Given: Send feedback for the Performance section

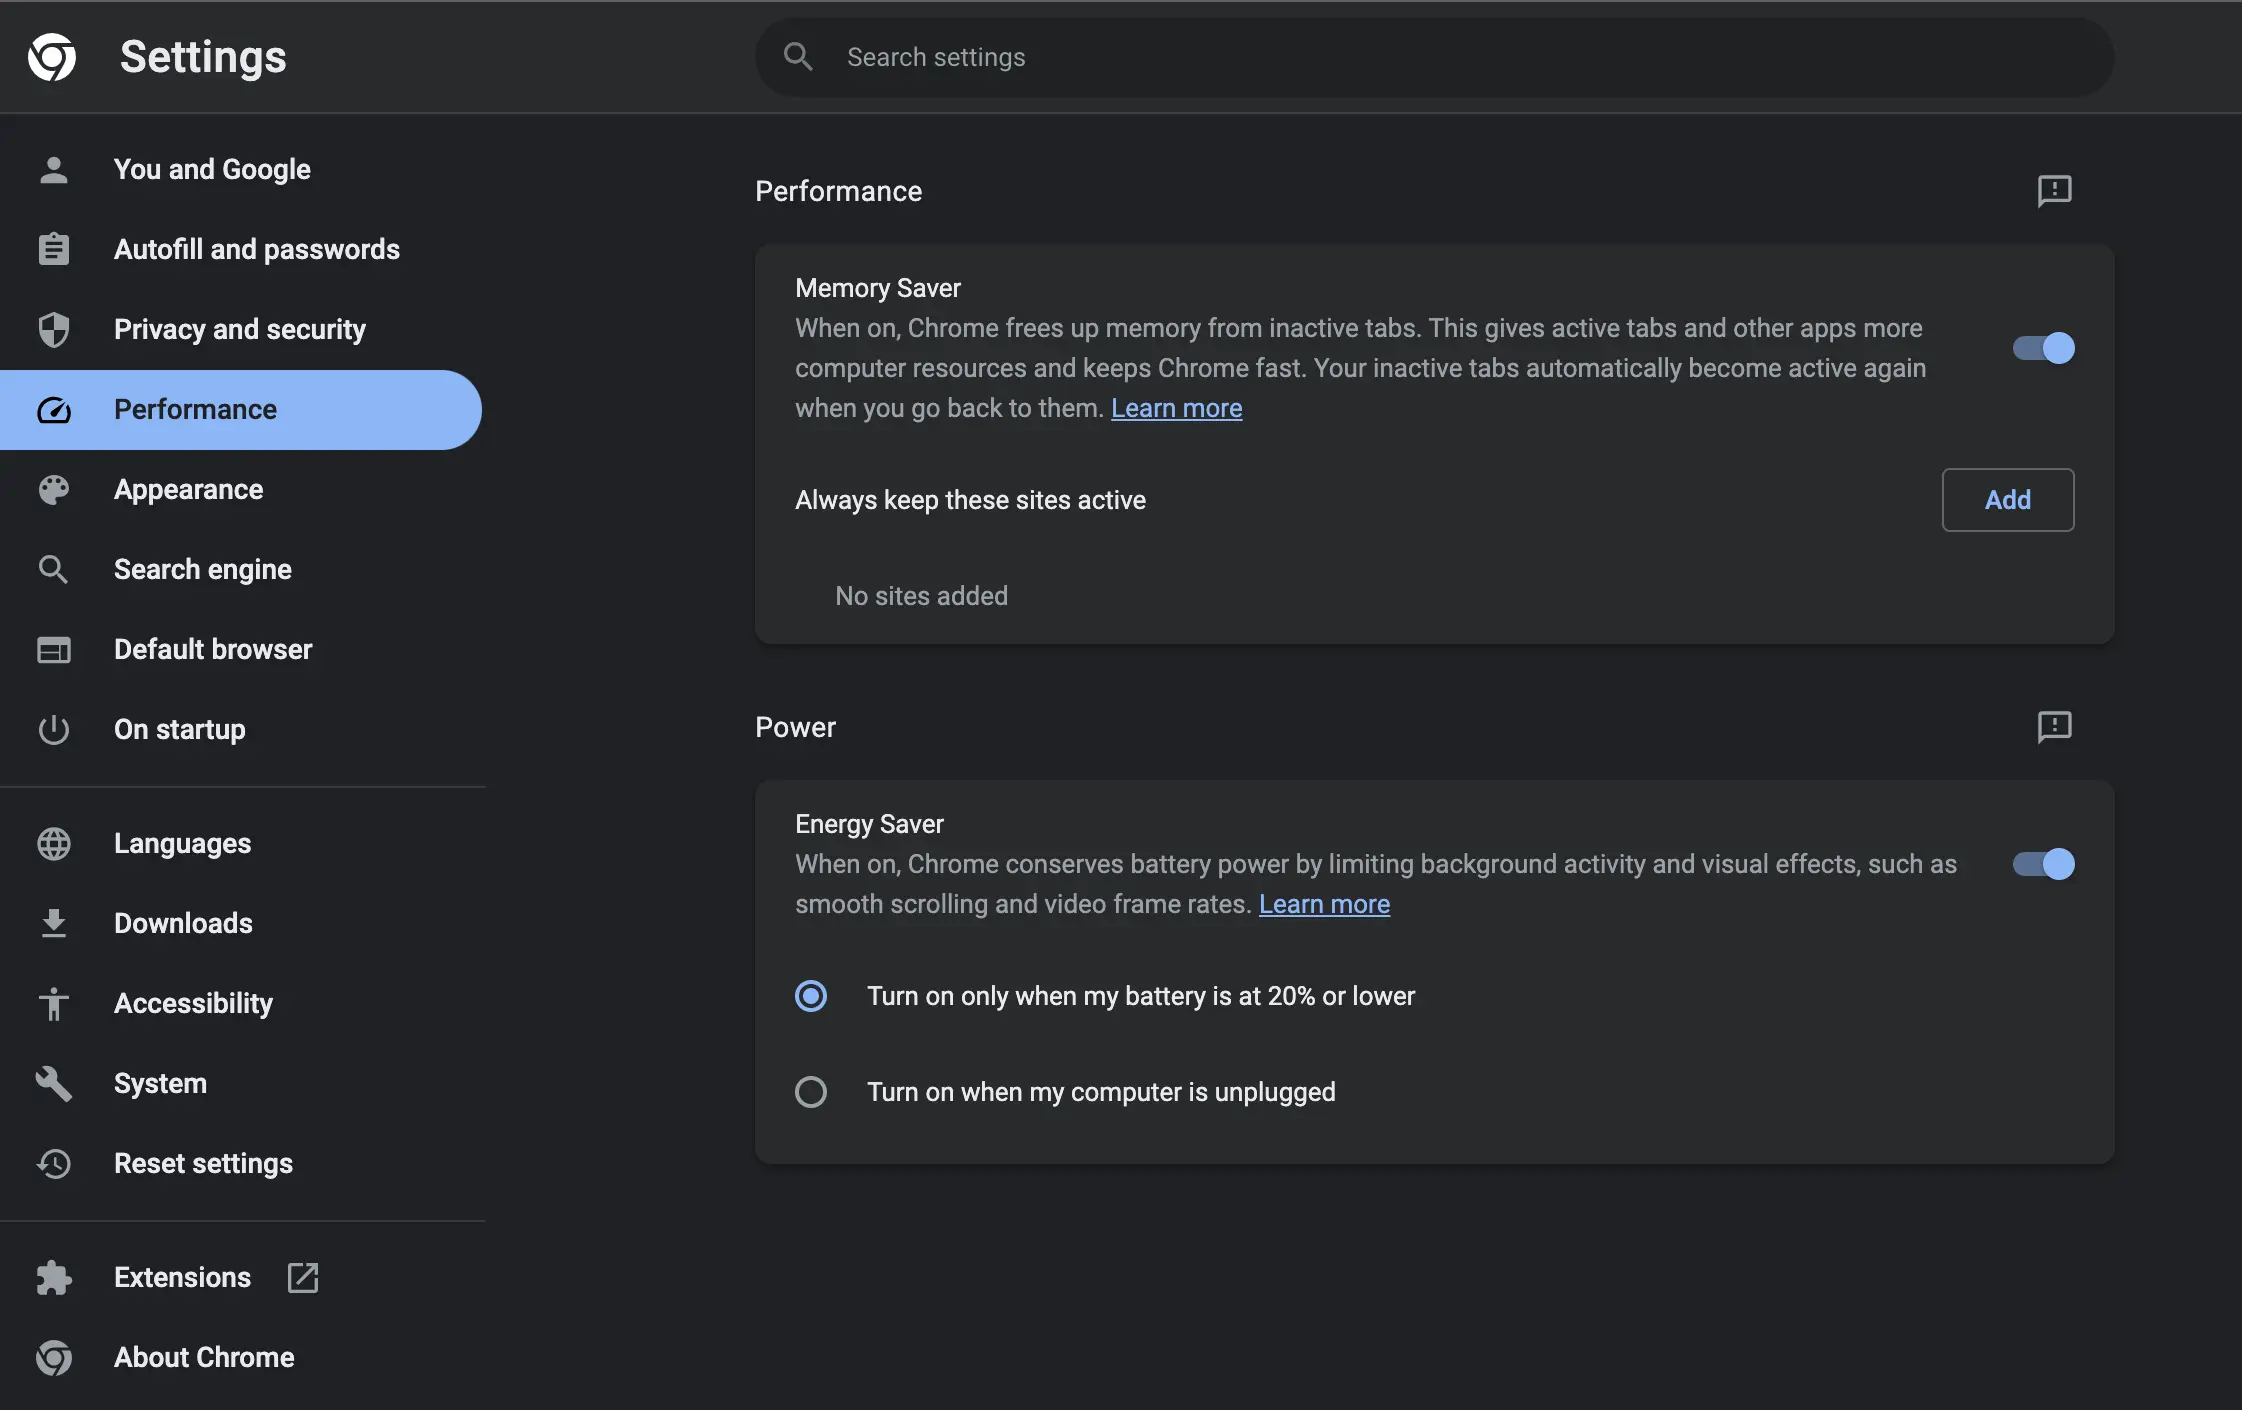Looking at the screenshot, I should 2054,191.
